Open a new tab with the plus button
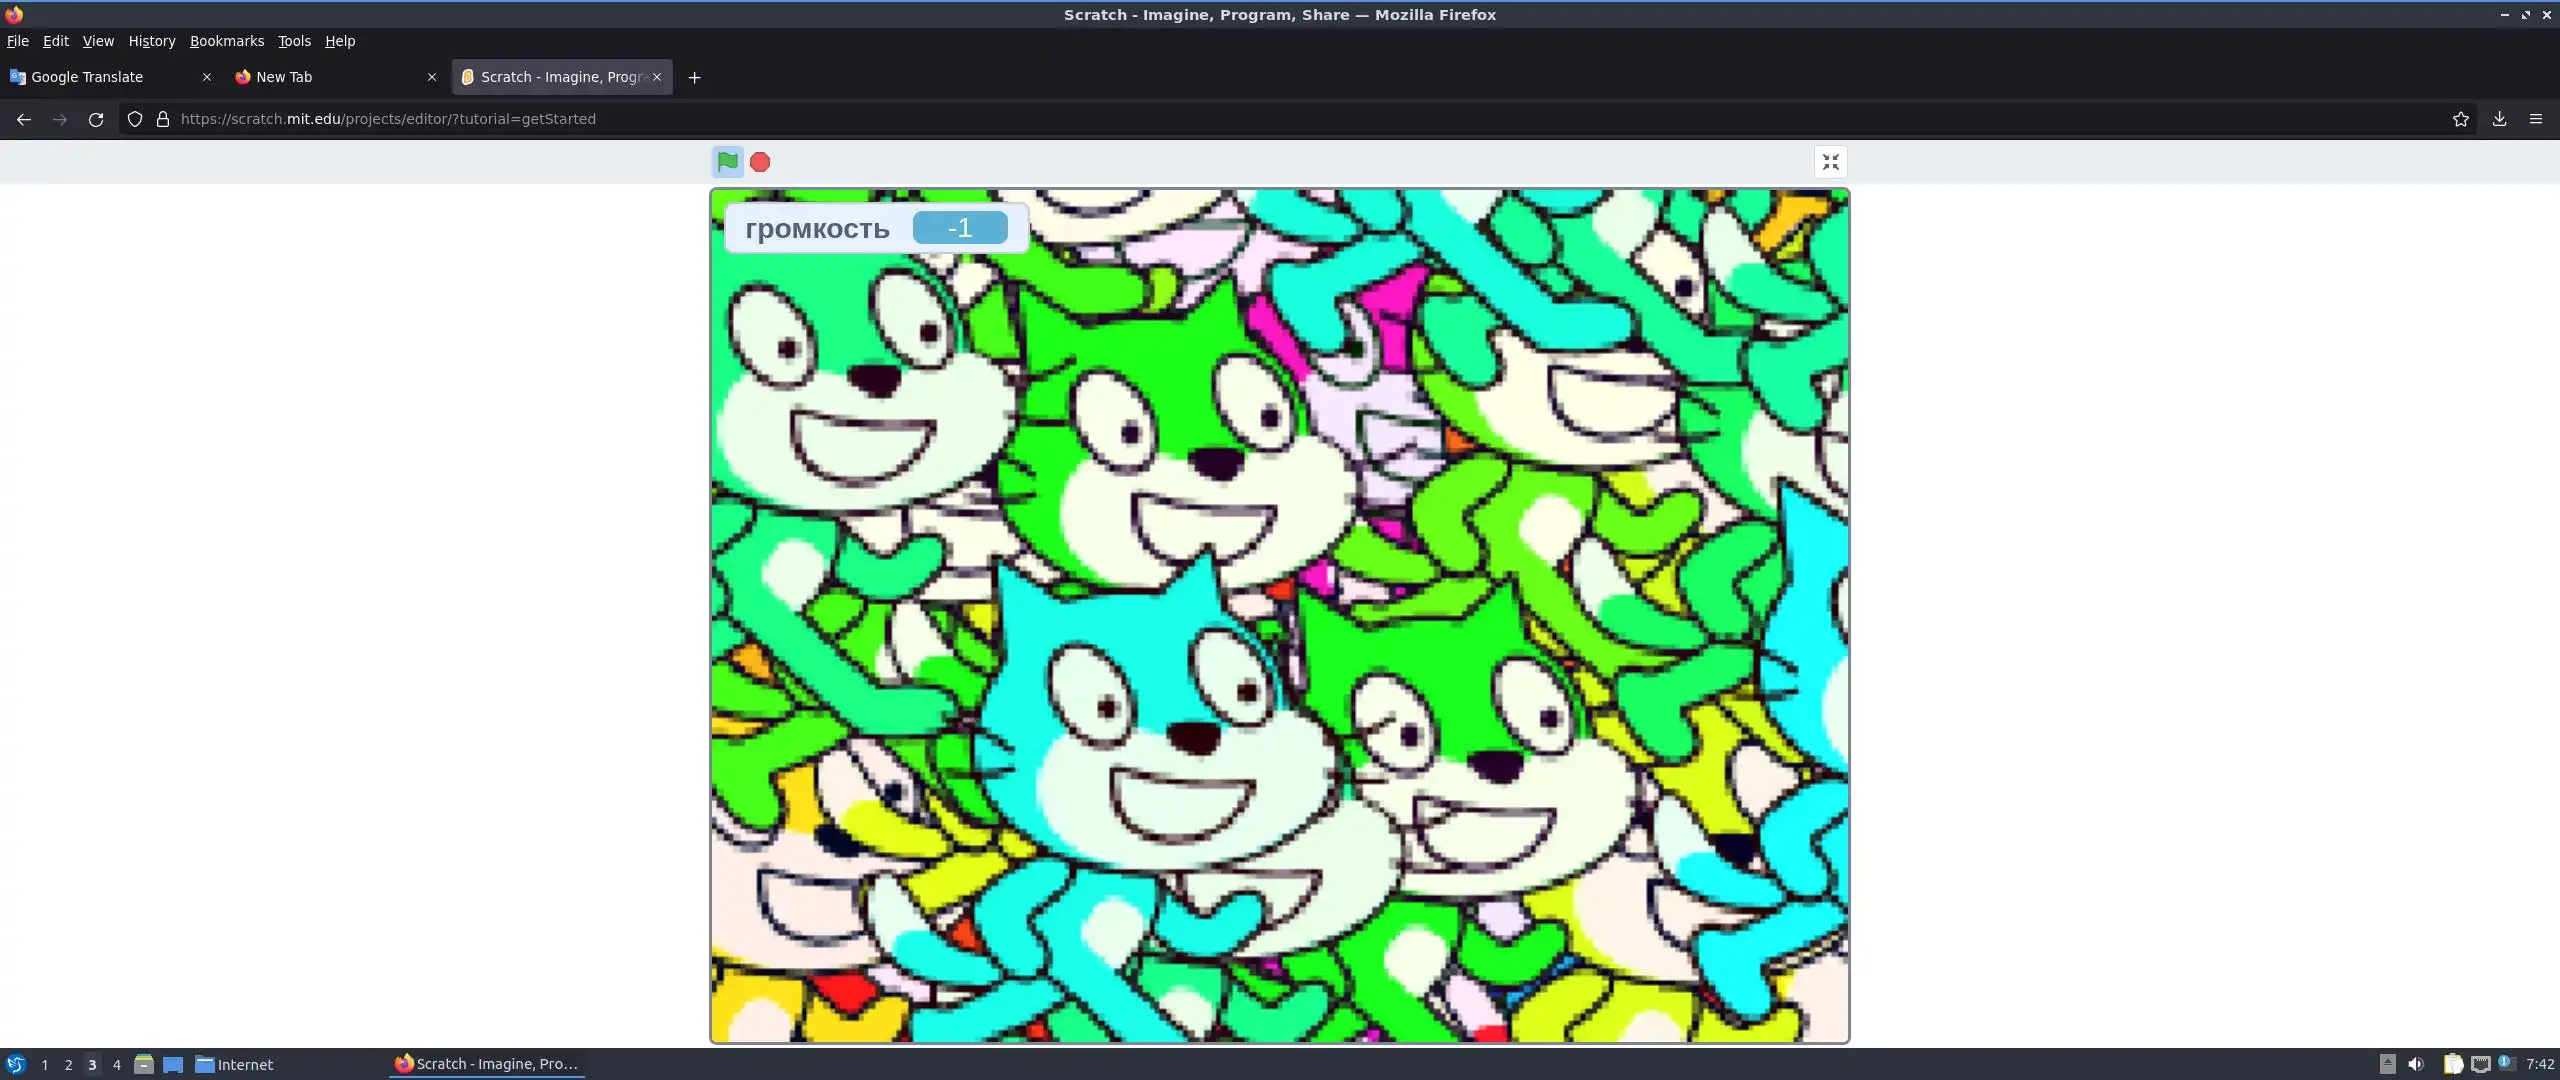 694,77
